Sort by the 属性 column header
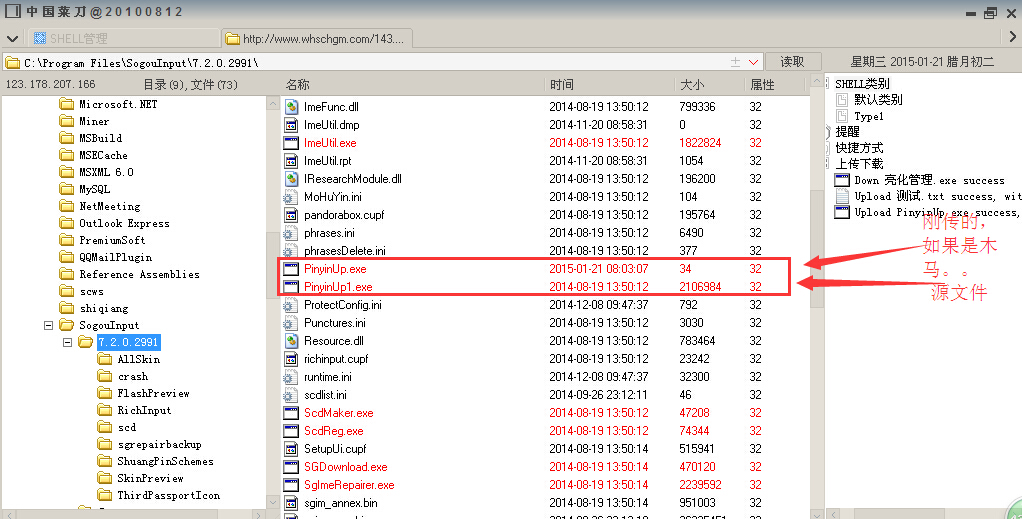This screenshot has height=519, width=1022. tap(776, 85)
